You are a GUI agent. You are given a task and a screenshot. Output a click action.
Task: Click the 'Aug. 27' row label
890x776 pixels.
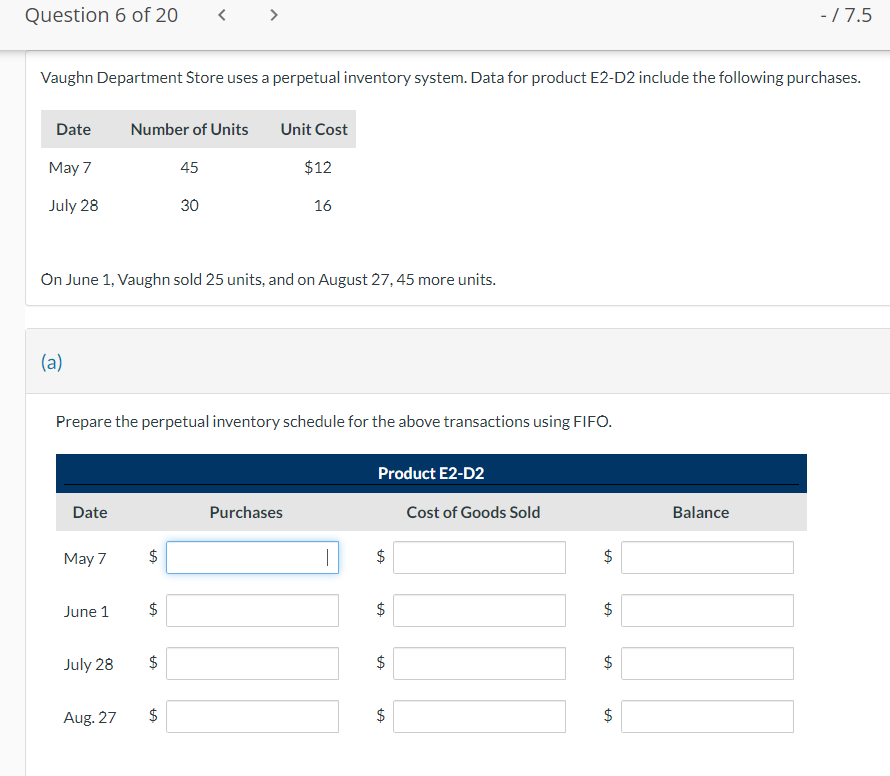coord(90,718)
